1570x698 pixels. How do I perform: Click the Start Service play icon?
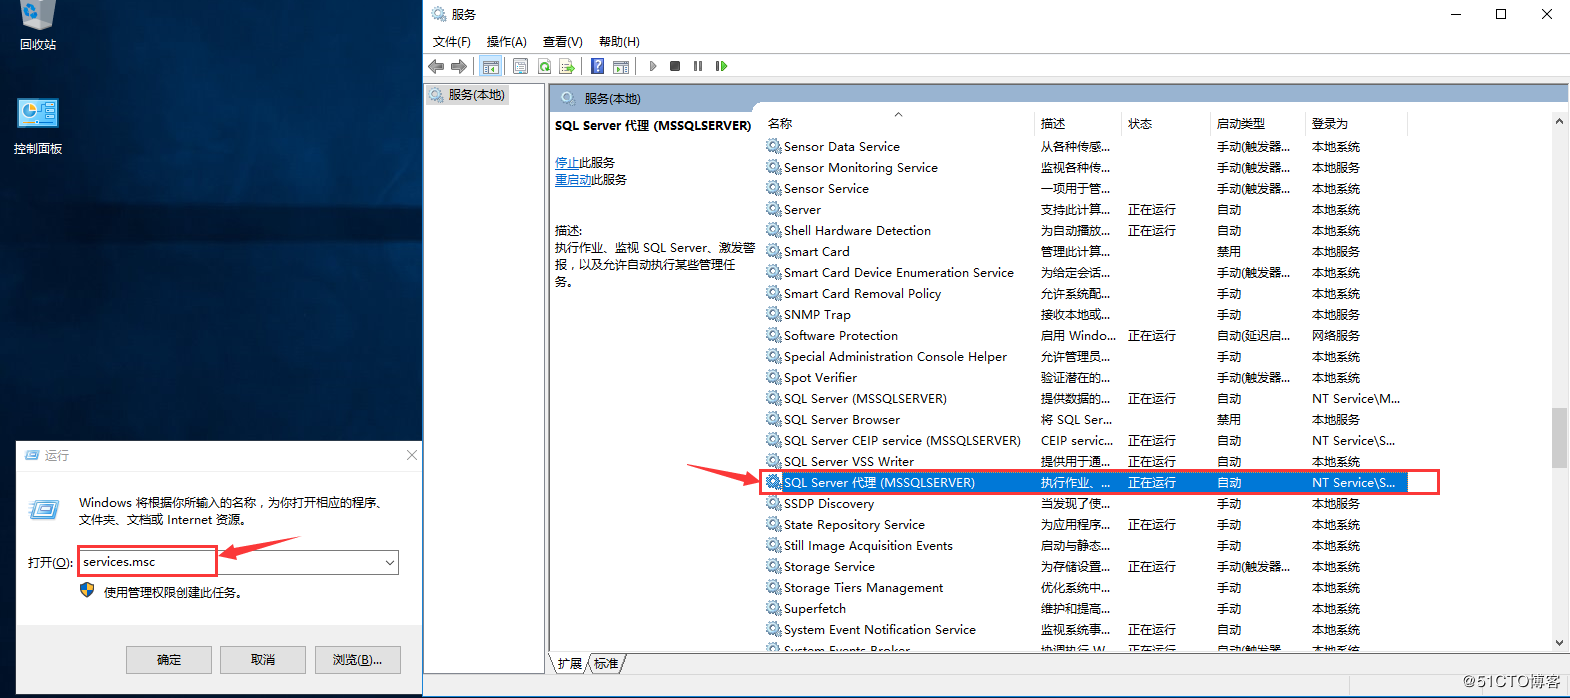[x=653, y=66]
